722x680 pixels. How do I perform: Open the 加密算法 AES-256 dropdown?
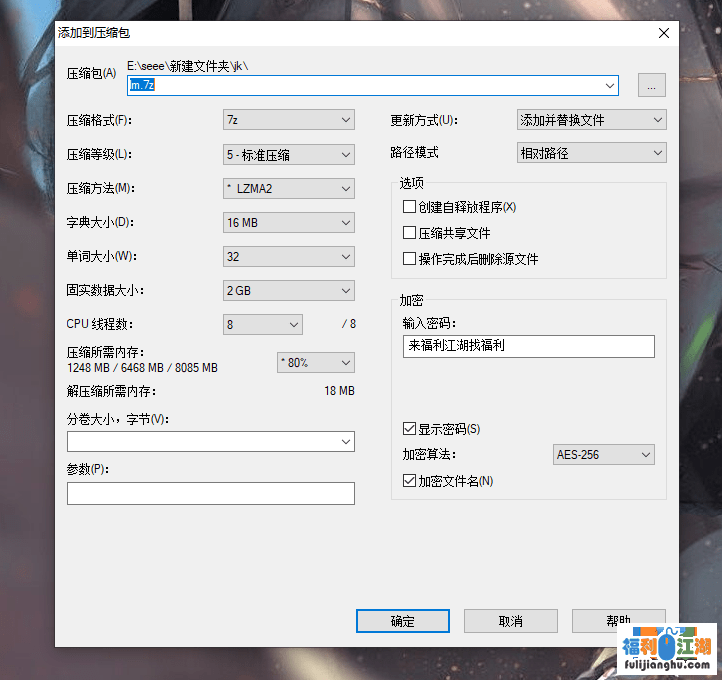604,455
